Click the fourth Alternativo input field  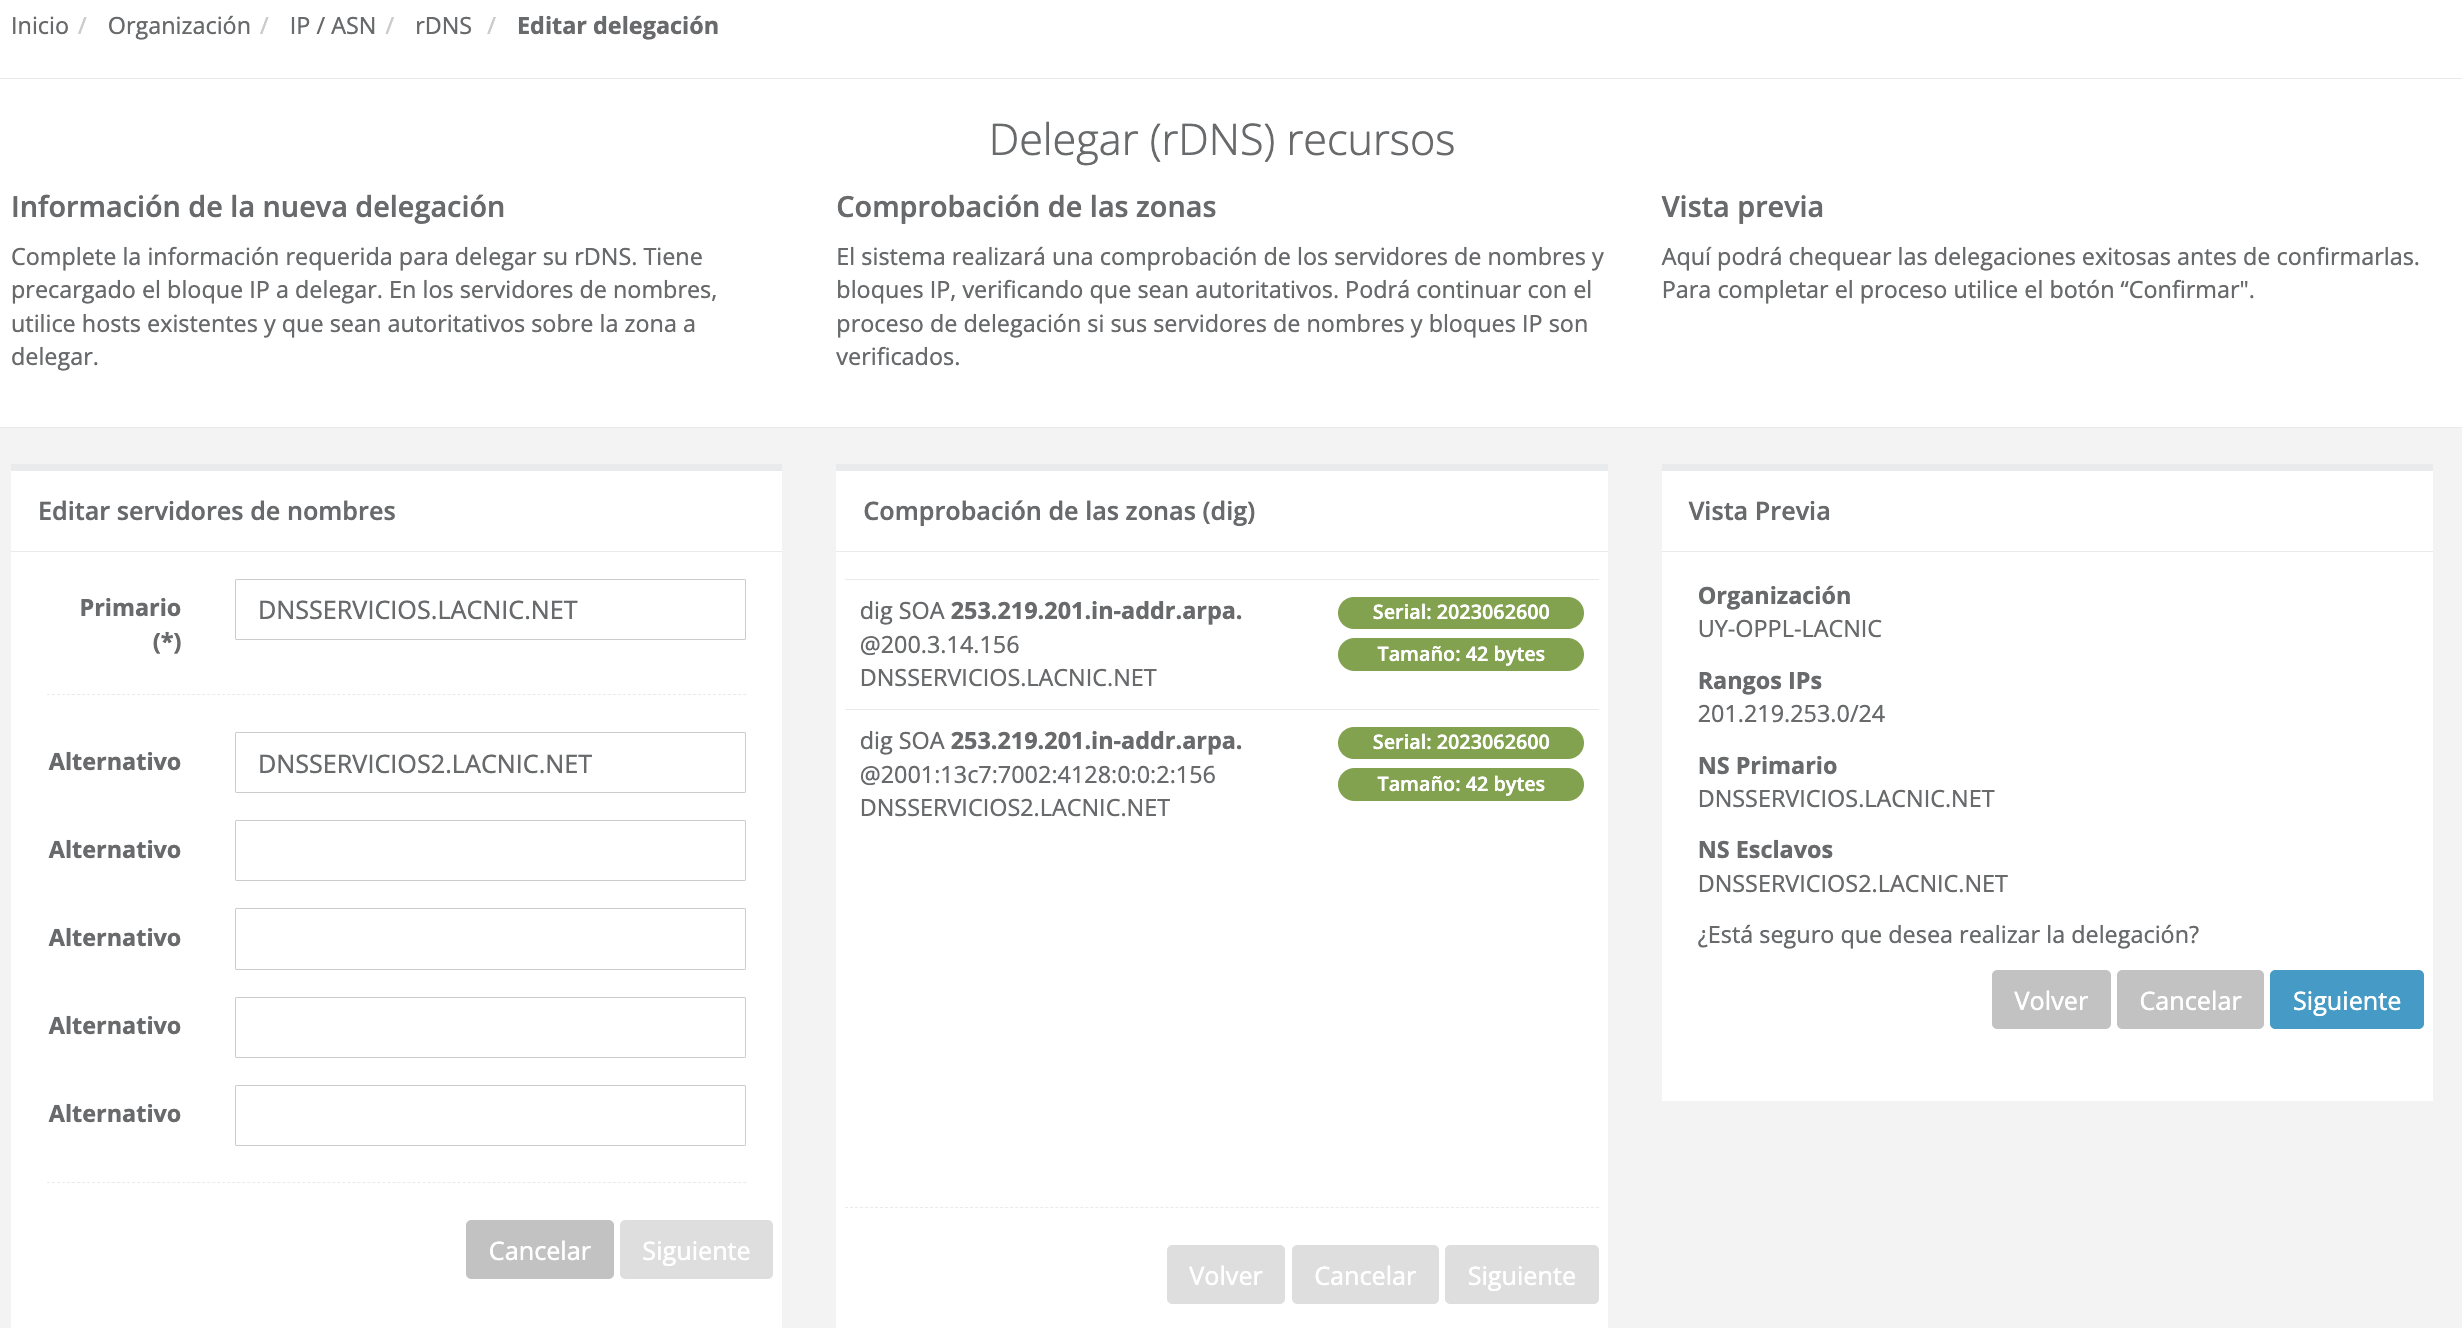(490, 1027)
